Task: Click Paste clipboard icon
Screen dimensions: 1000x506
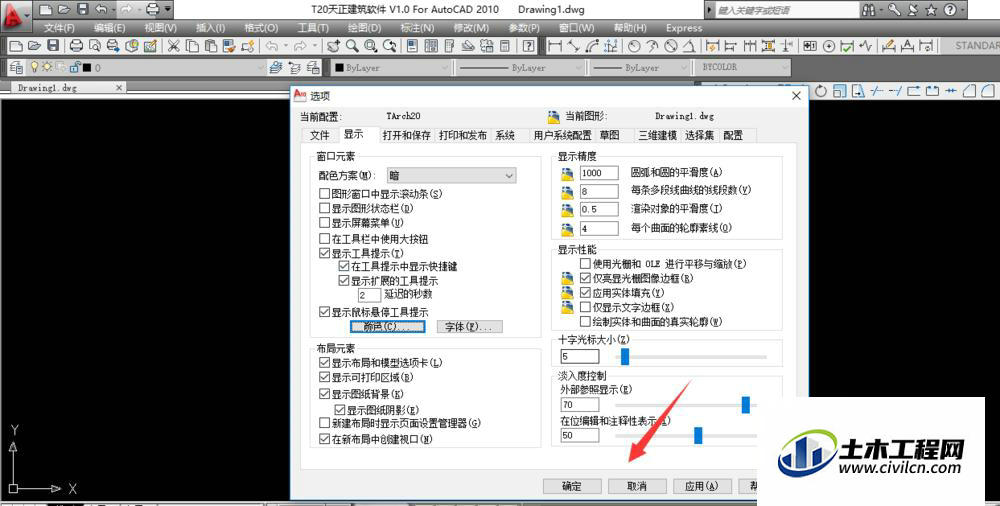Action: pos(210,45)
